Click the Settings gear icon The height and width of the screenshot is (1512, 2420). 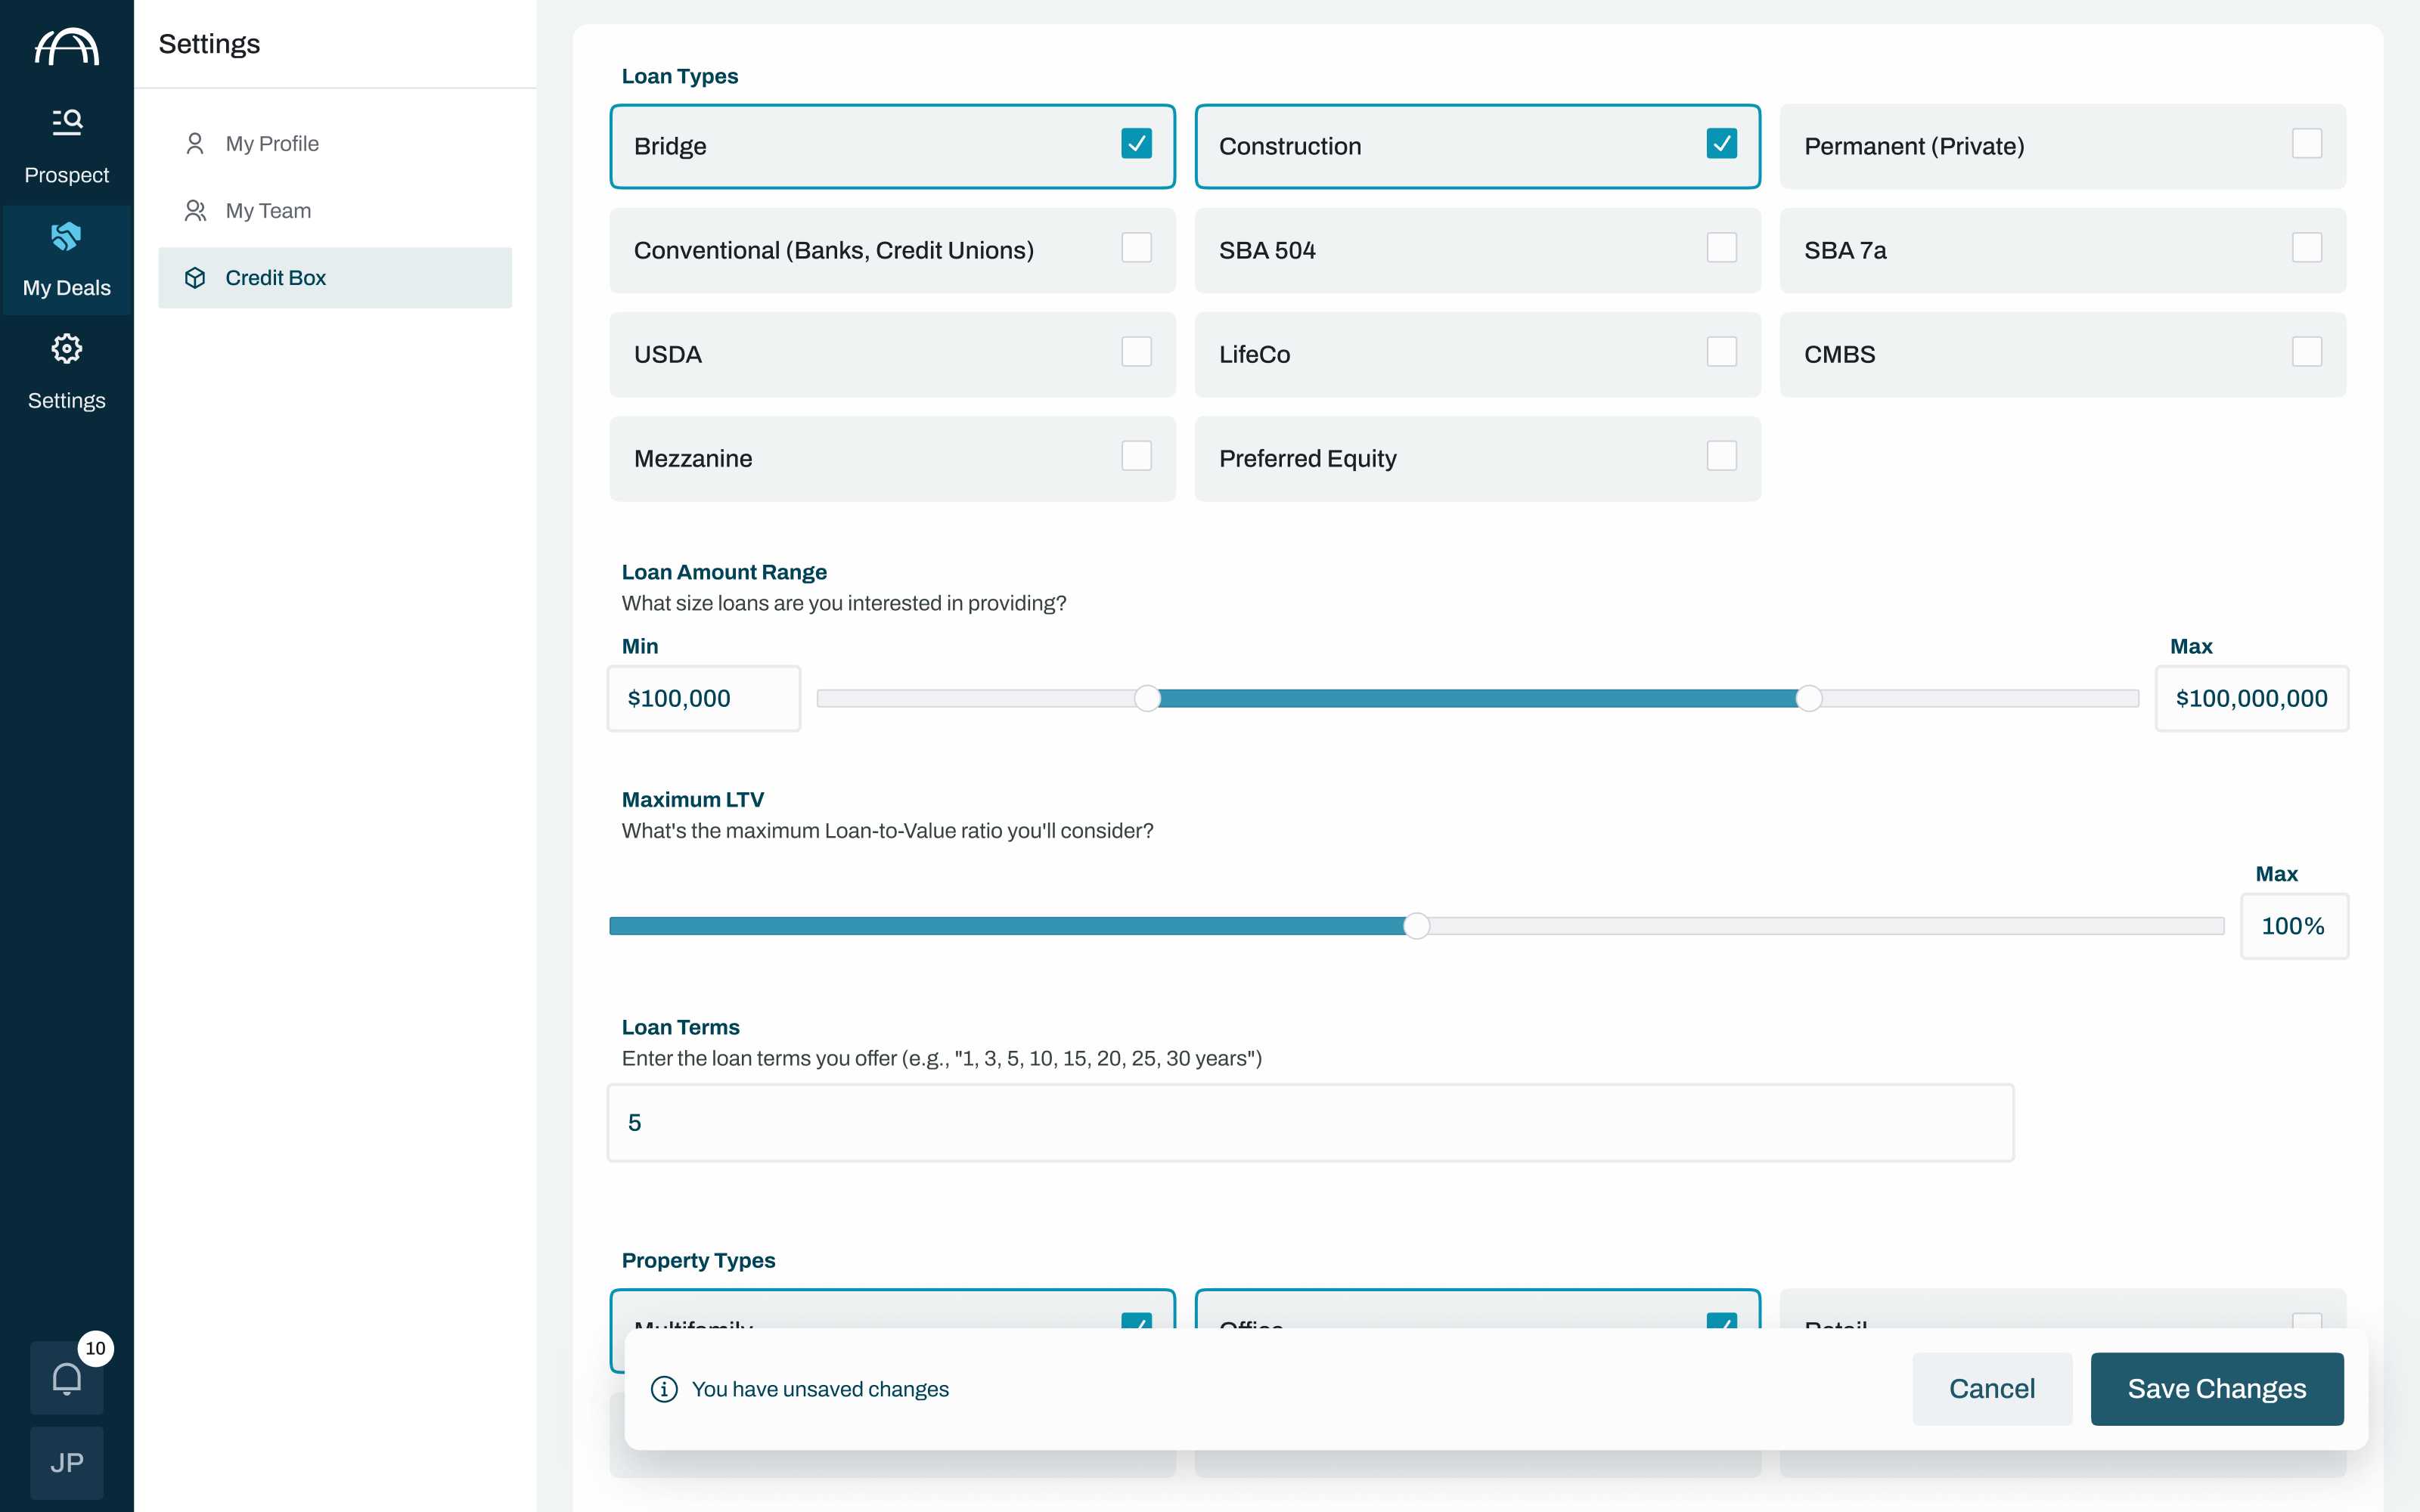coord(66,349)
